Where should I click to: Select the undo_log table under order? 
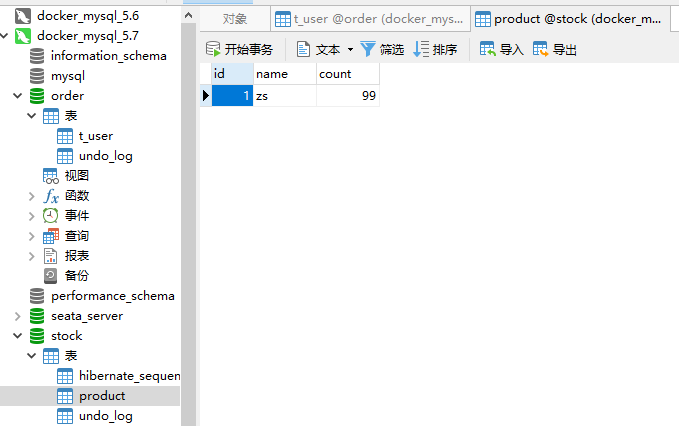[x=105, y=156]
